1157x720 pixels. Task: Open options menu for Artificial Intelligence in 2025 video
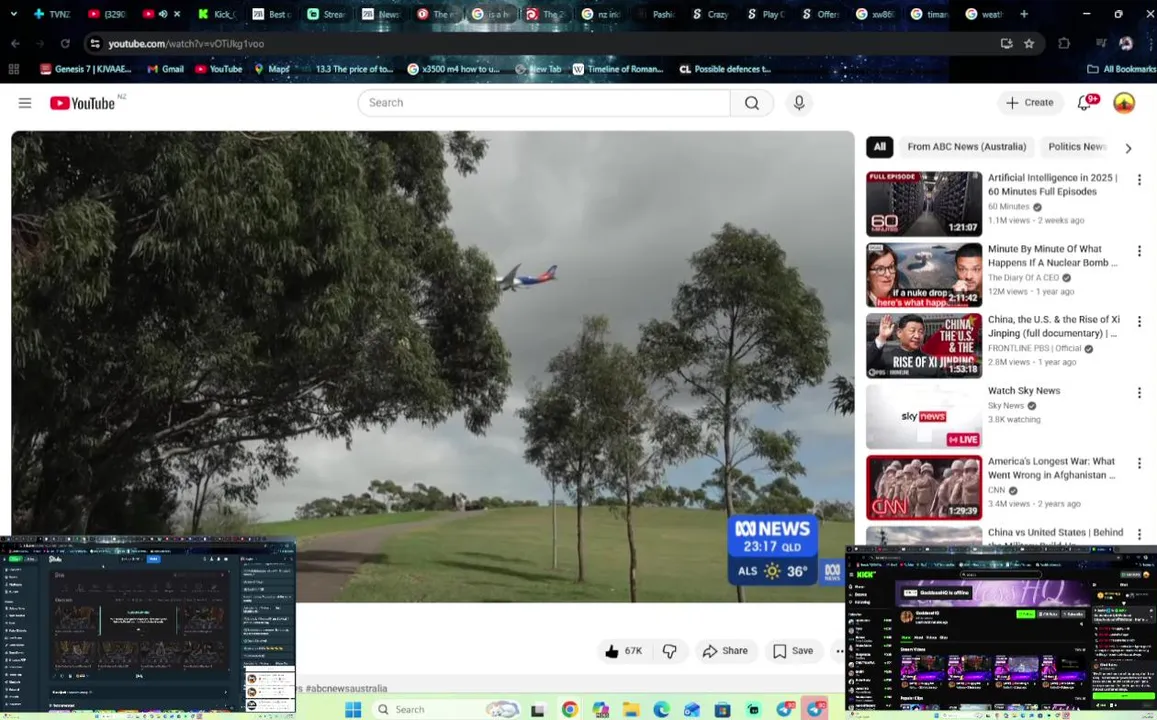point(1139,180)
